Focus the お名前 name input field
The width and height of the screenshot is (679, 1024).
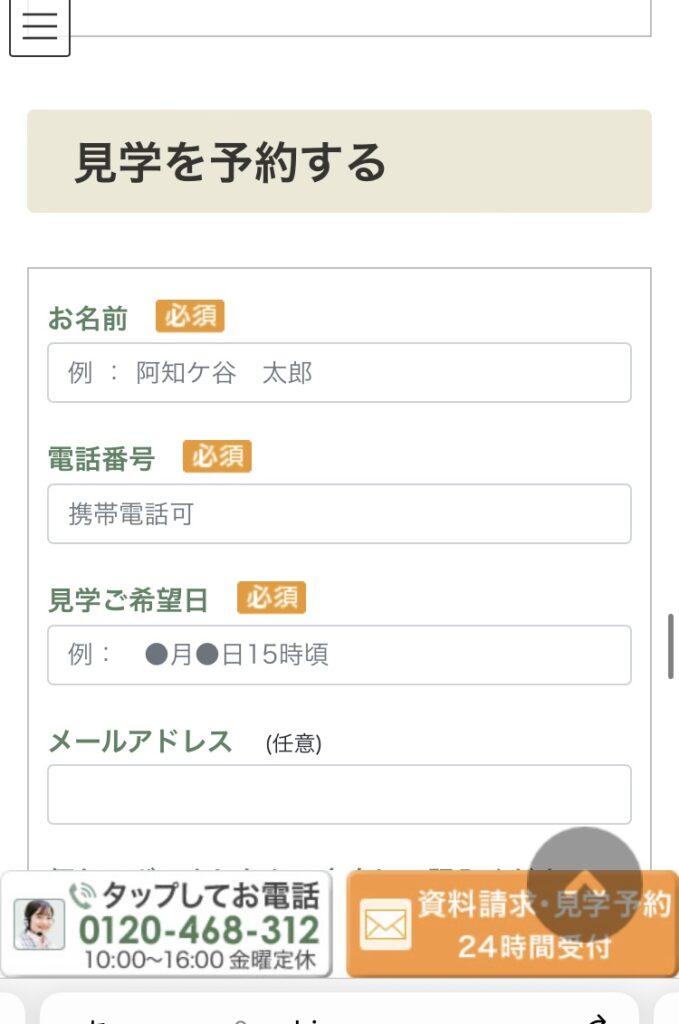coord(340,372)
